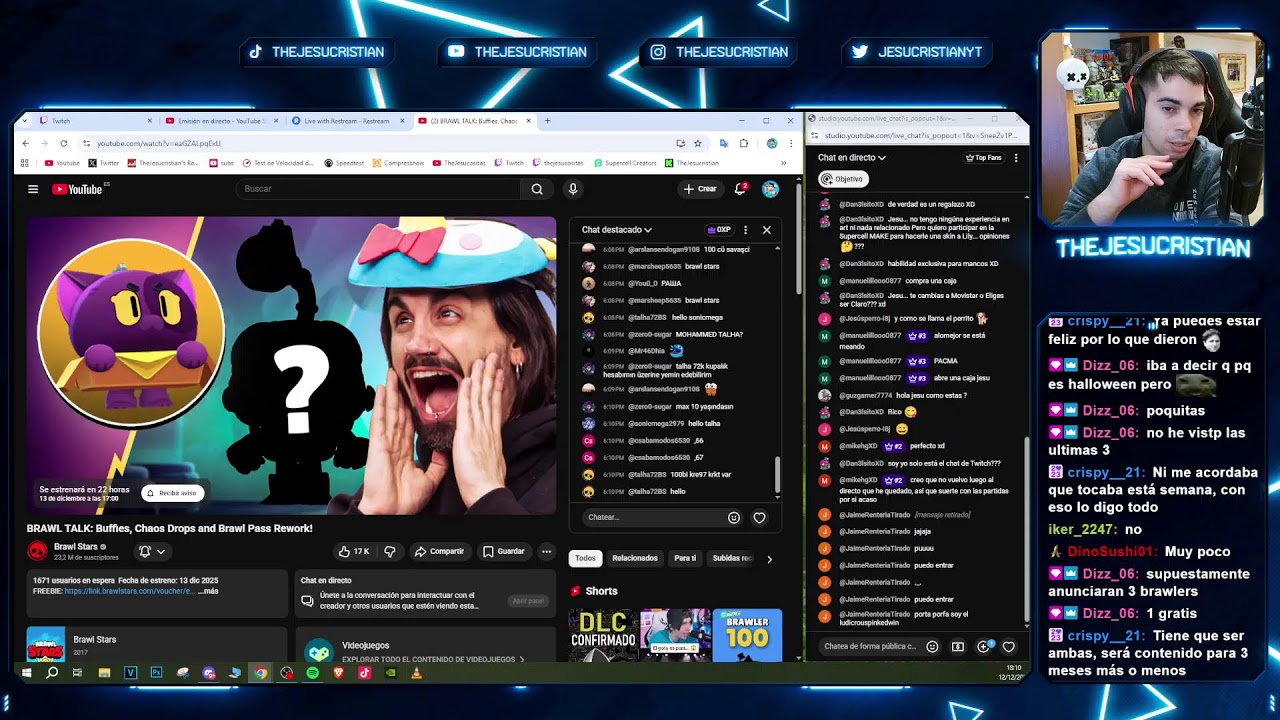Open the Chrome extensions puzzle icon
Viewport: 1280px width, 720px height.
[x=743, y=143]
